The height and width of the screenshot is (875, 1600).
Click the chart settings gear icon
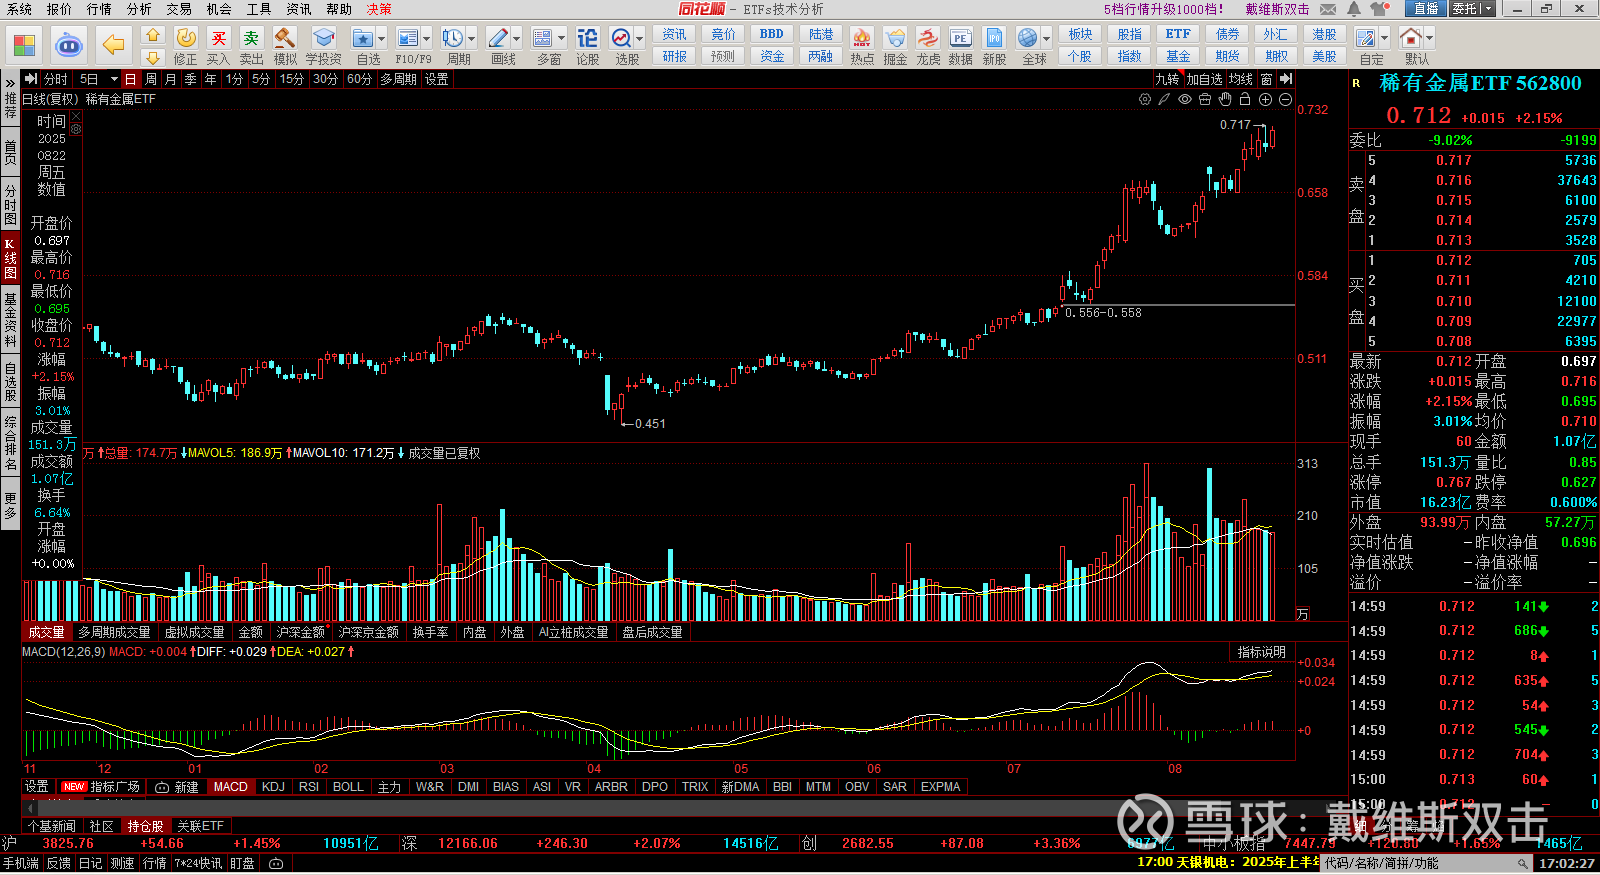[x=1145, y=99]
